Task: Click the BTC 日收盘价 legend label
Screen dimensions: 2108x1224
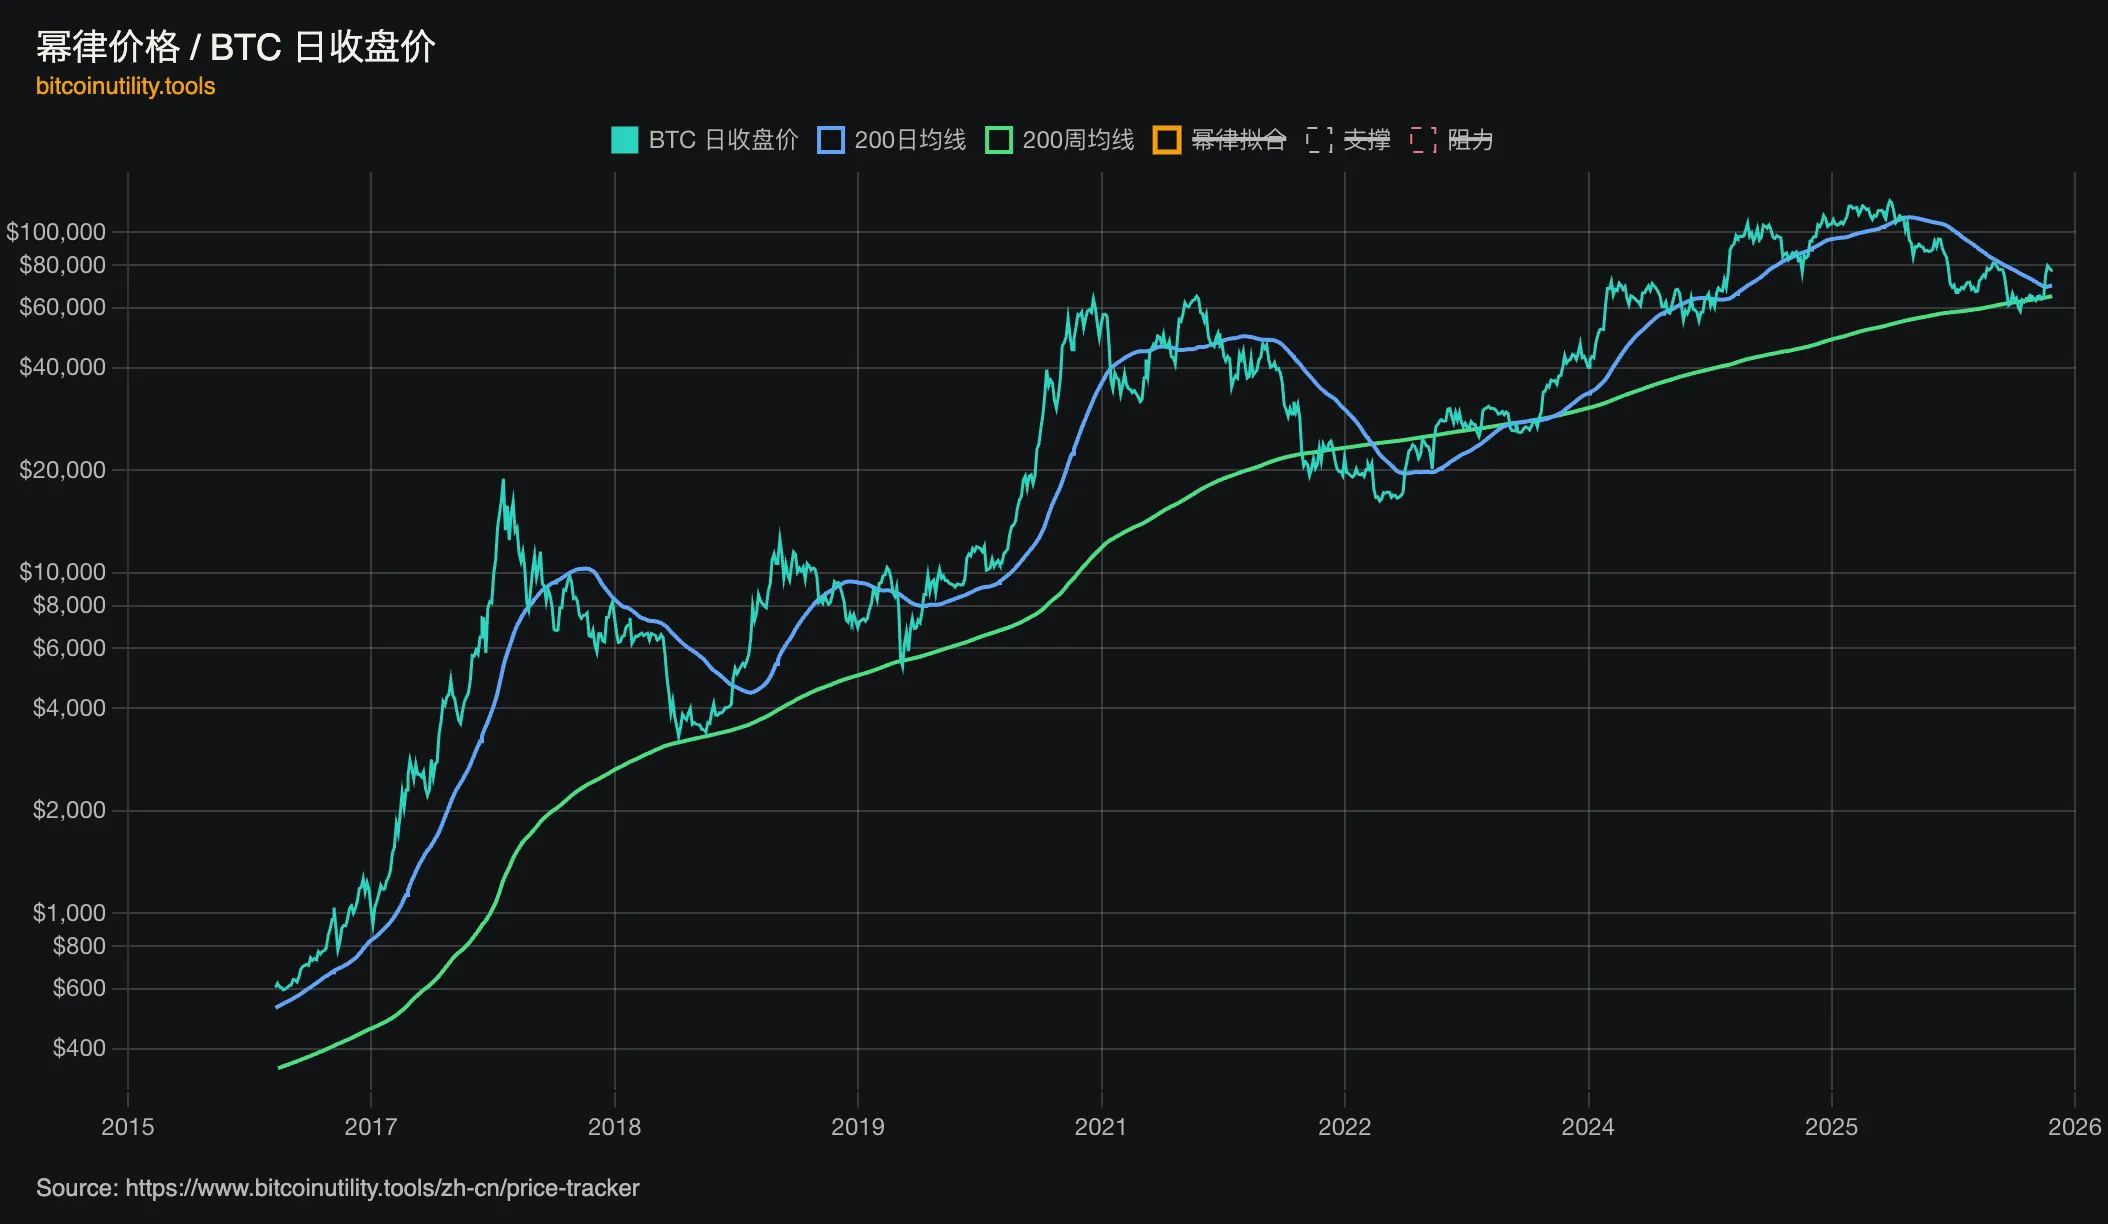Action: point(723,140)
